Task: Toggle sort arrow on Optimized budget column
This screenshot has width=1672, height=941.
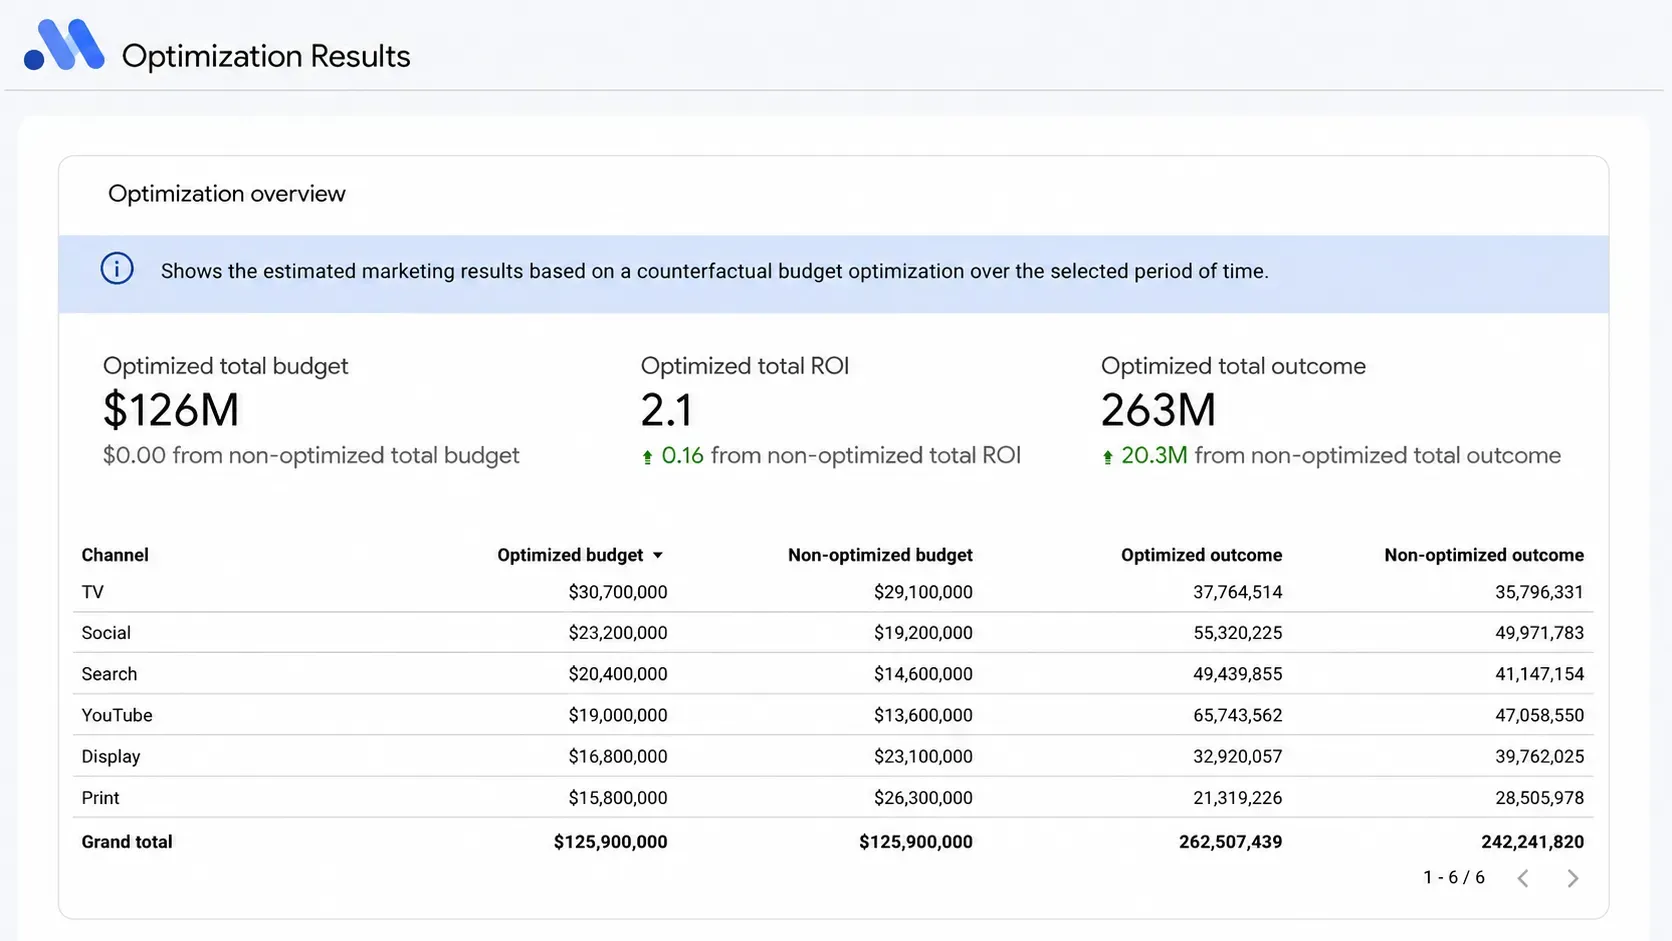Action: click(x=658, y=555)
